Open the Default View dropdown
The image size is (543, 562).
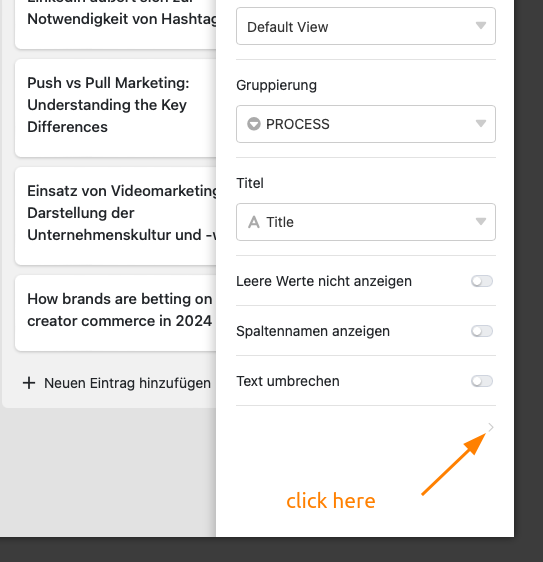366,26
